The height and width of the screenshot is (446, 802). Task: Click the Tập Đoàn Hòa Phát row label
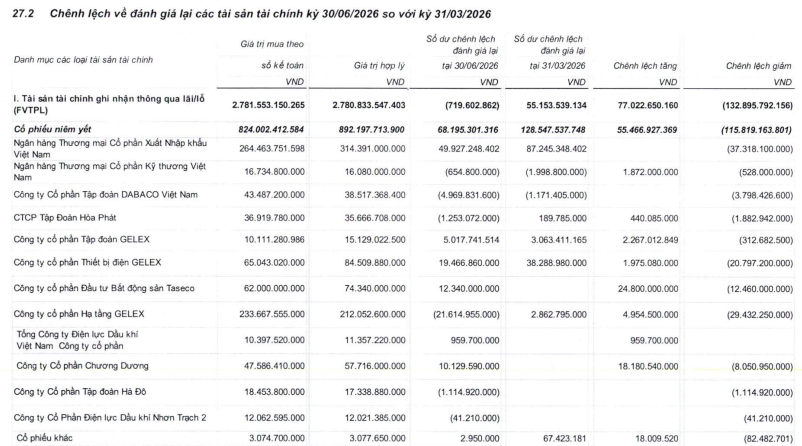coord(65,218)
